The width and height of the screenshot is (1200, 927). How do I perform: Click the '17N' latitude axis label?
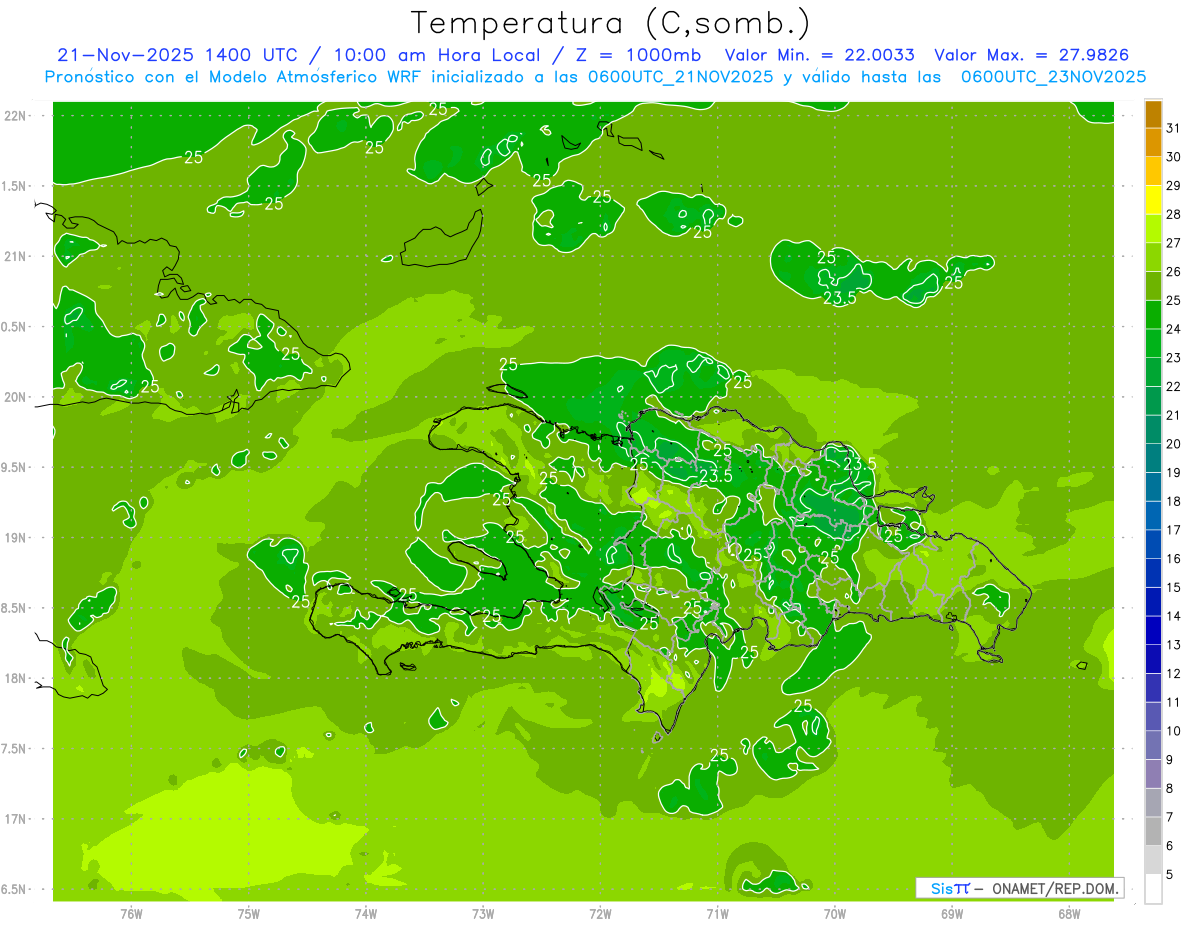pos(15,819)
